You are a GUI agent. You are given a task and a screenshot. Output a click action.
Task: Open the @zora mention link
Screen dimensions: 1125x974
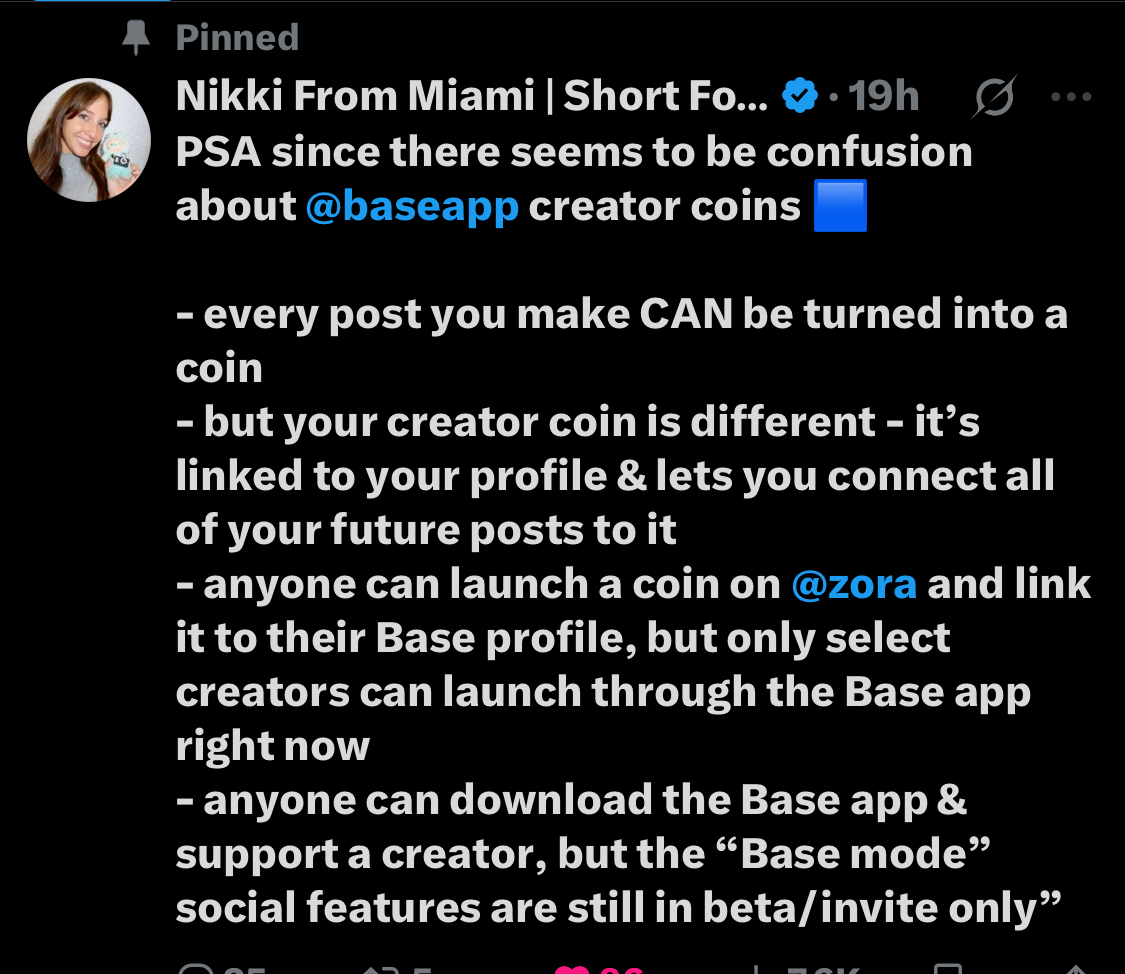coord(853,584)
